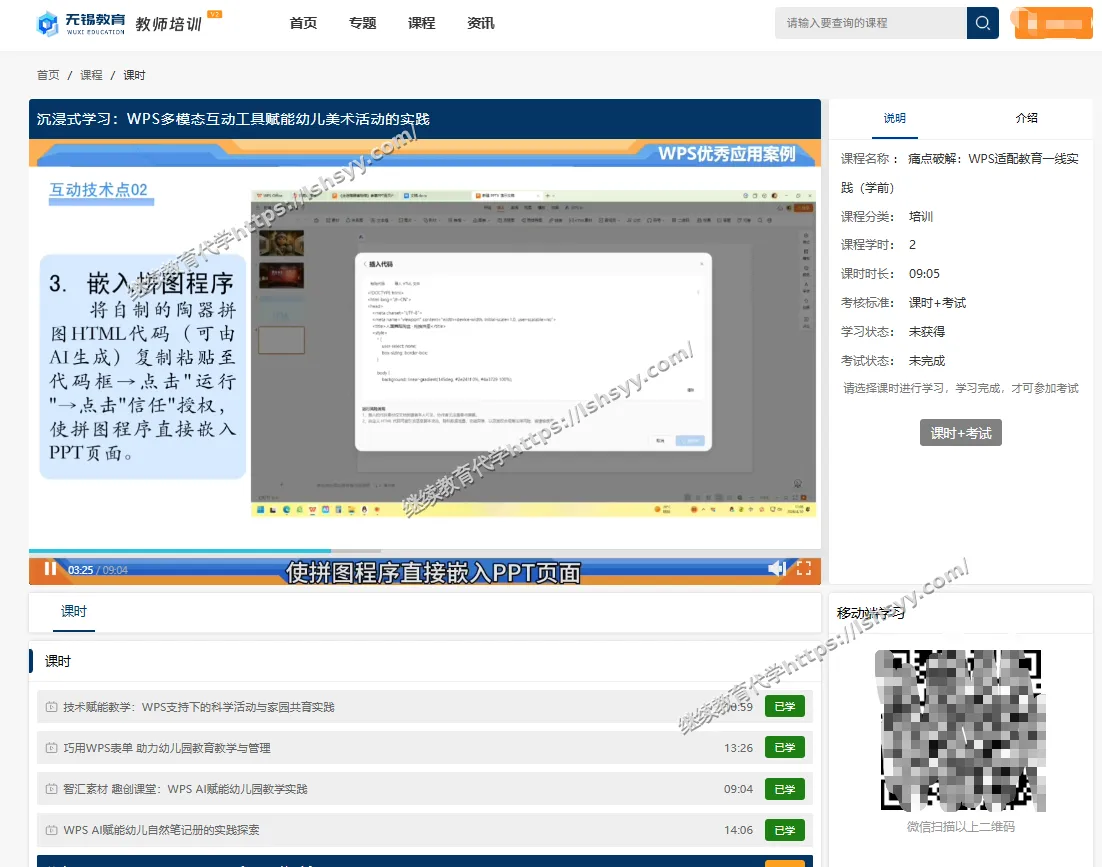Click 已学 badge for 技术赋能教学 lesson
Viewport: 1102px width, 867px height.
coord(784,707)
